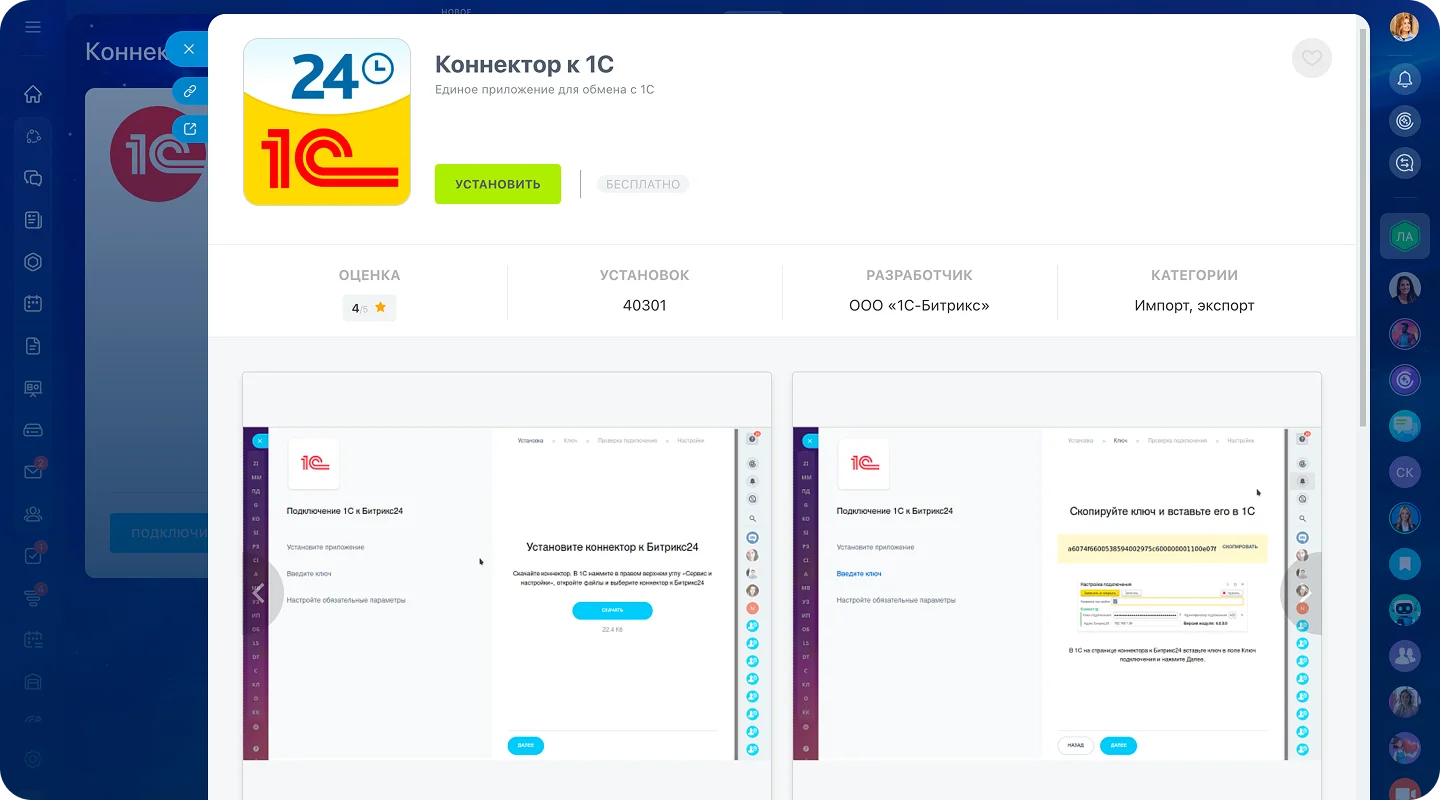Open the Импорт, экспорт category

1194,306
